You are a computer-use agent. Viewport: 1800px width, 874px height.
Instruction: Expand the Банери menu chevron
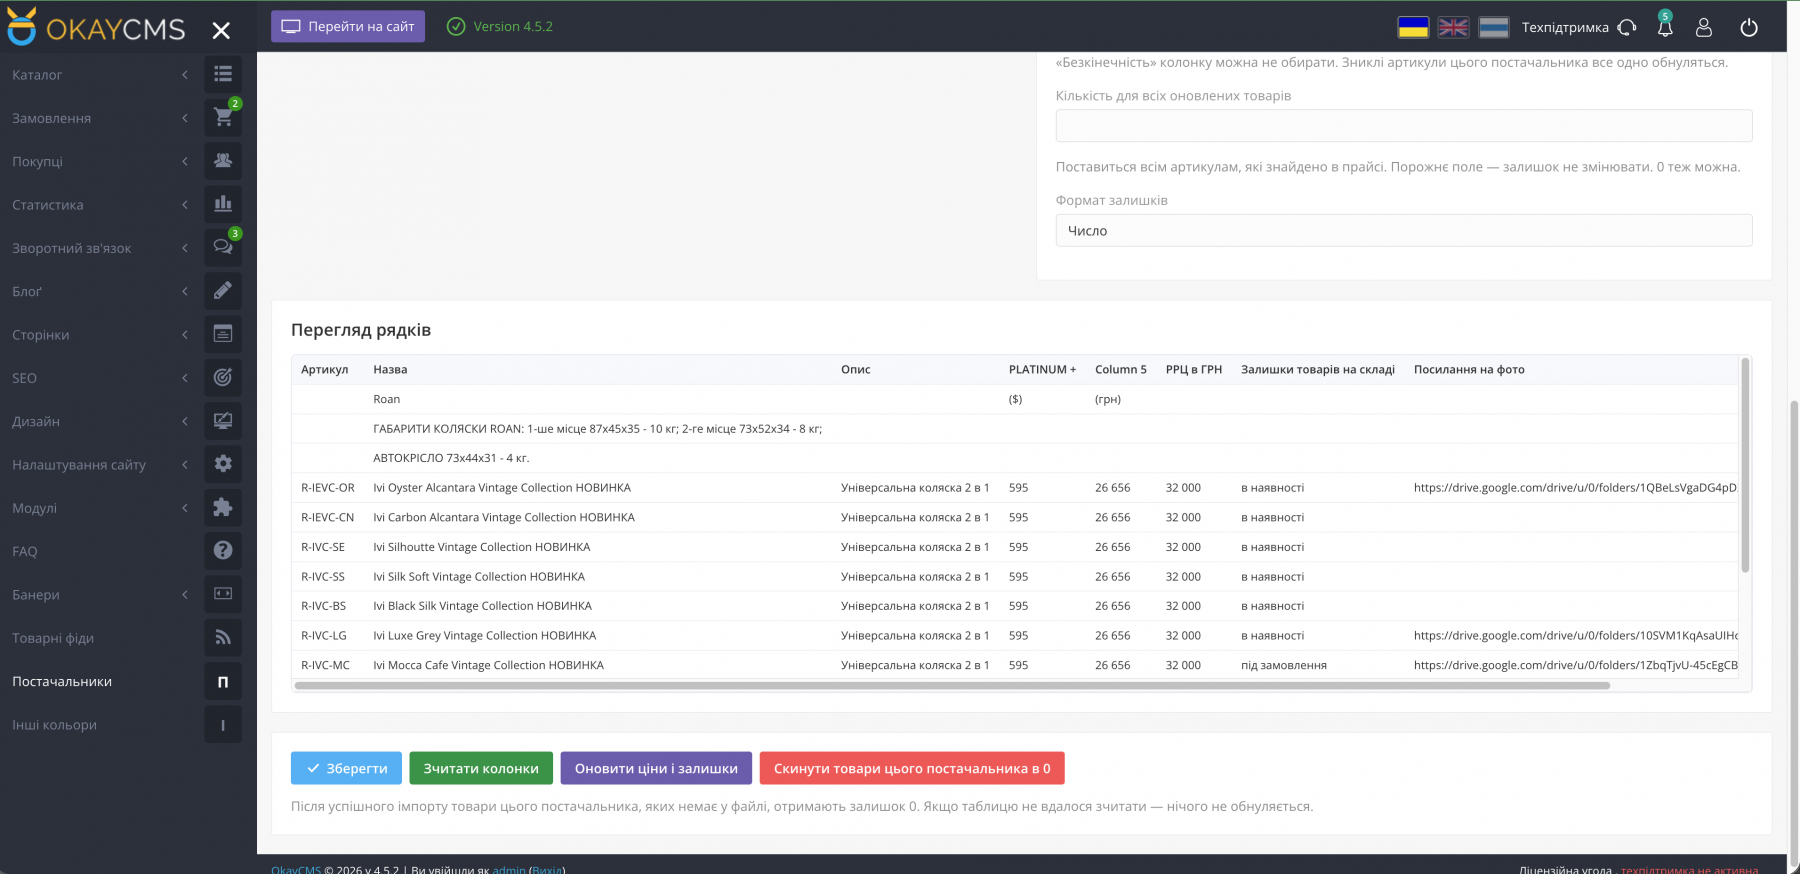(185, 595)
